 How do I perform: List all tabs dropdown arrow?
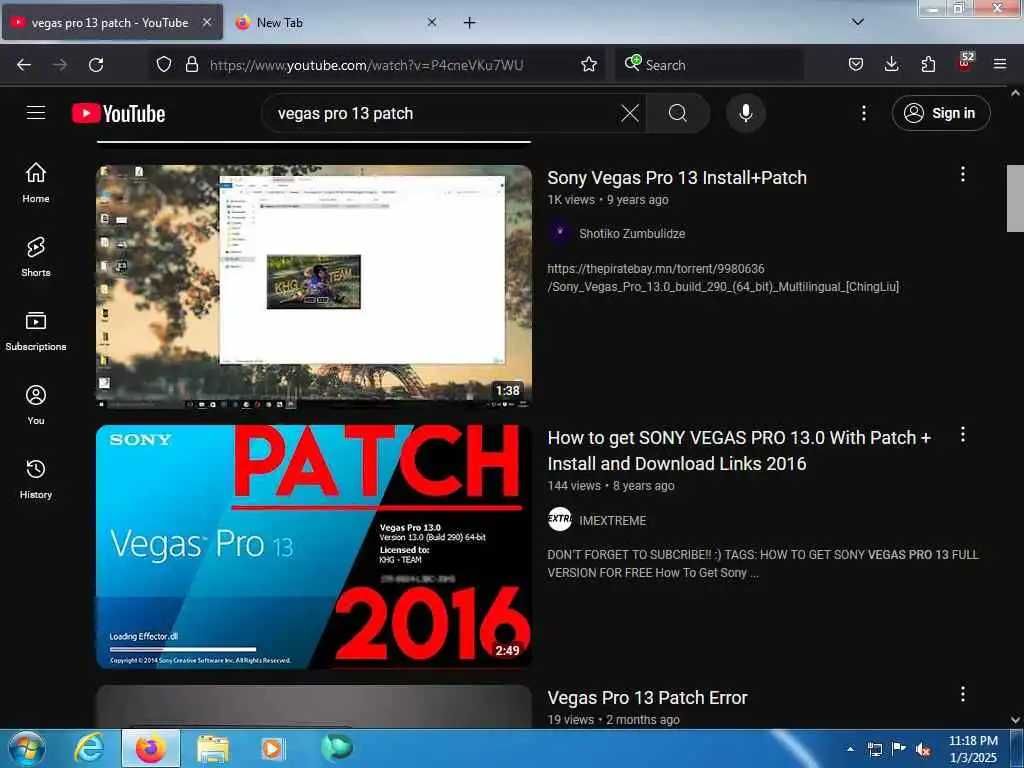858,22
